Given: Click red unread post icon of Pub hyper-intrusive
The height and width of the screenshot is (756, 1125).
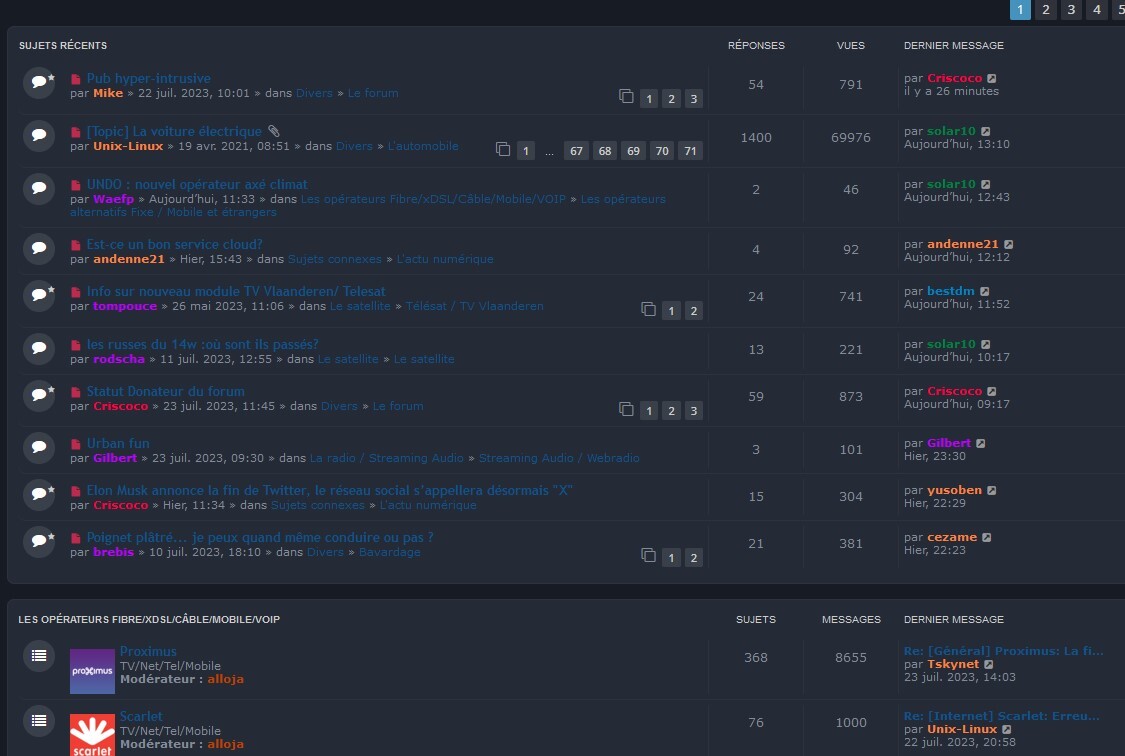Looking at the screenshot, I should click(x=75, y=79).
